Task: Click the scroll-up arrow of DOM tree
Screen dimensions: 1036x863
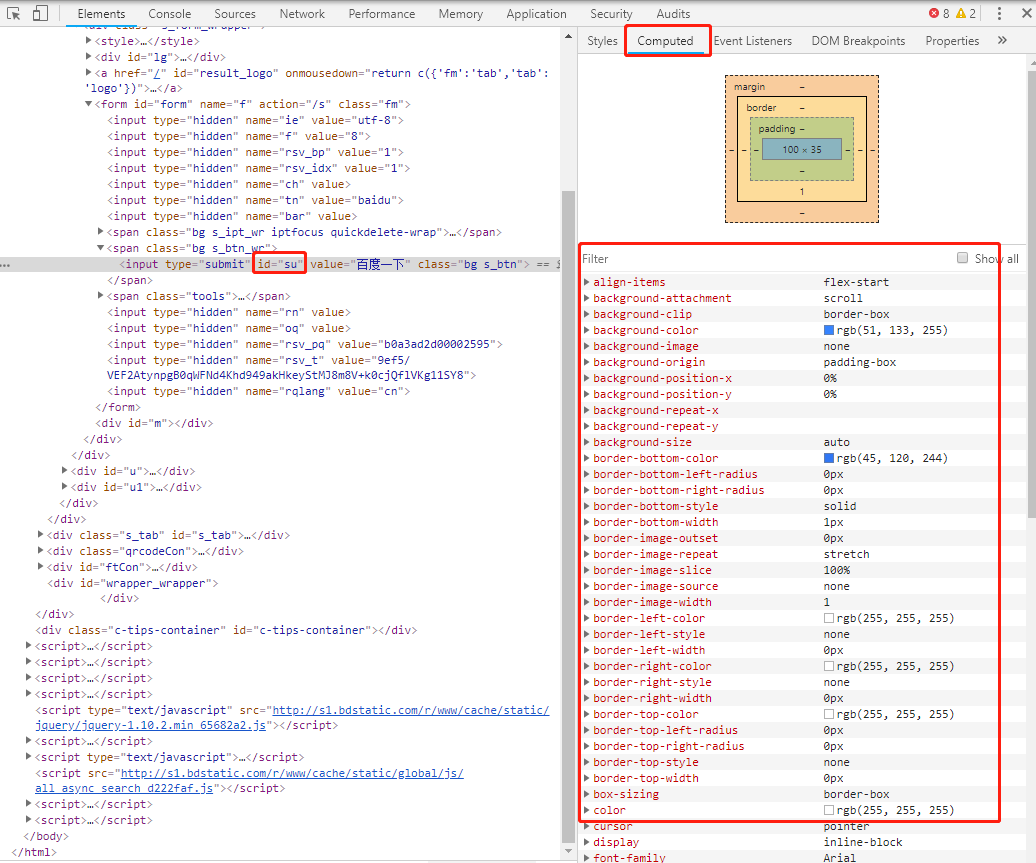Action: pos(568,36)
